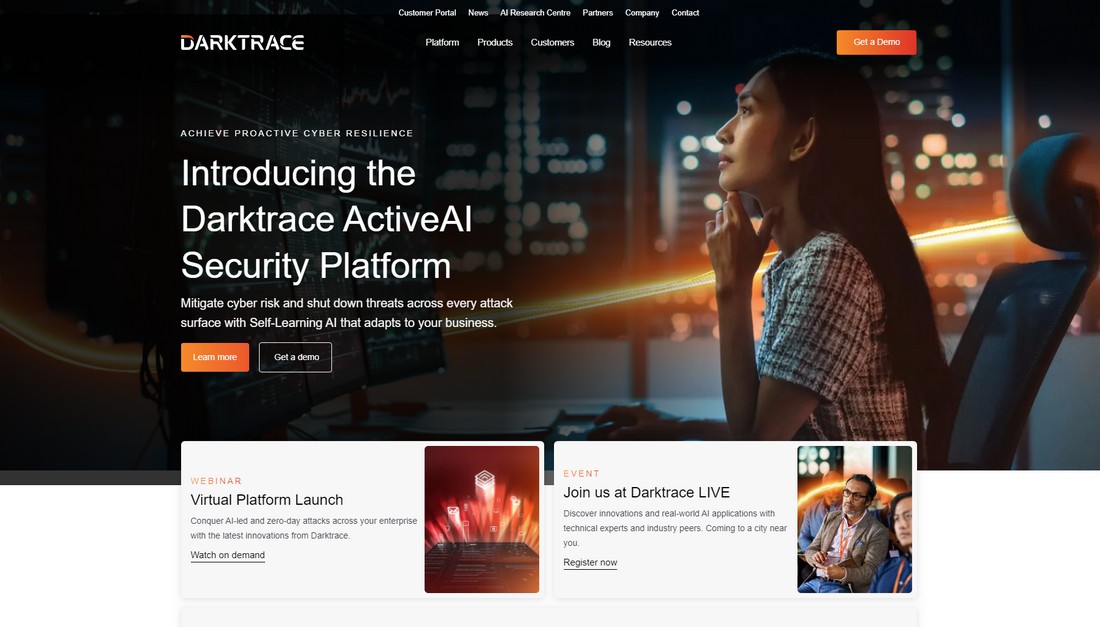The image size is (1100, 627).
Task: Click the Darktrace LIVE event photo thumbnail
Action: [x=854, y=519]
